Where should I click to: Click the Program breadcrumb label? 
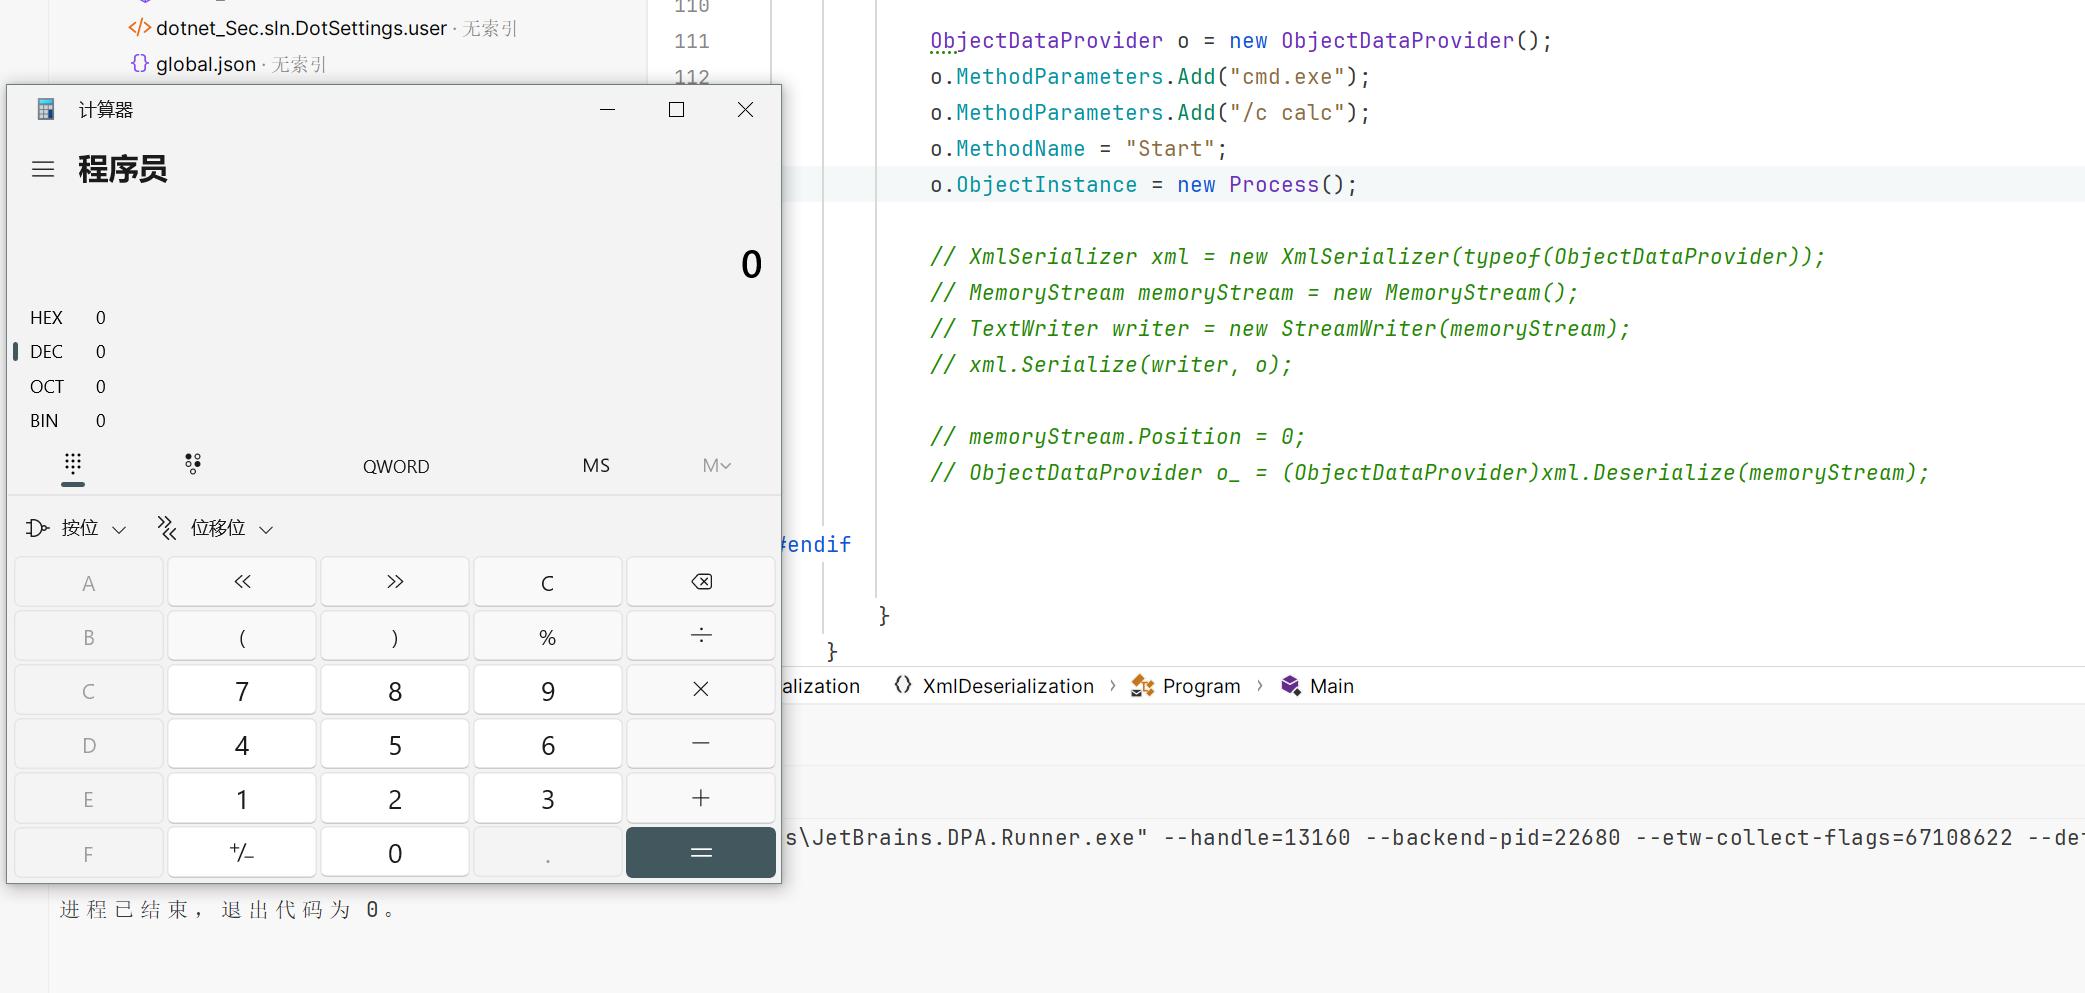(1201, 686)
